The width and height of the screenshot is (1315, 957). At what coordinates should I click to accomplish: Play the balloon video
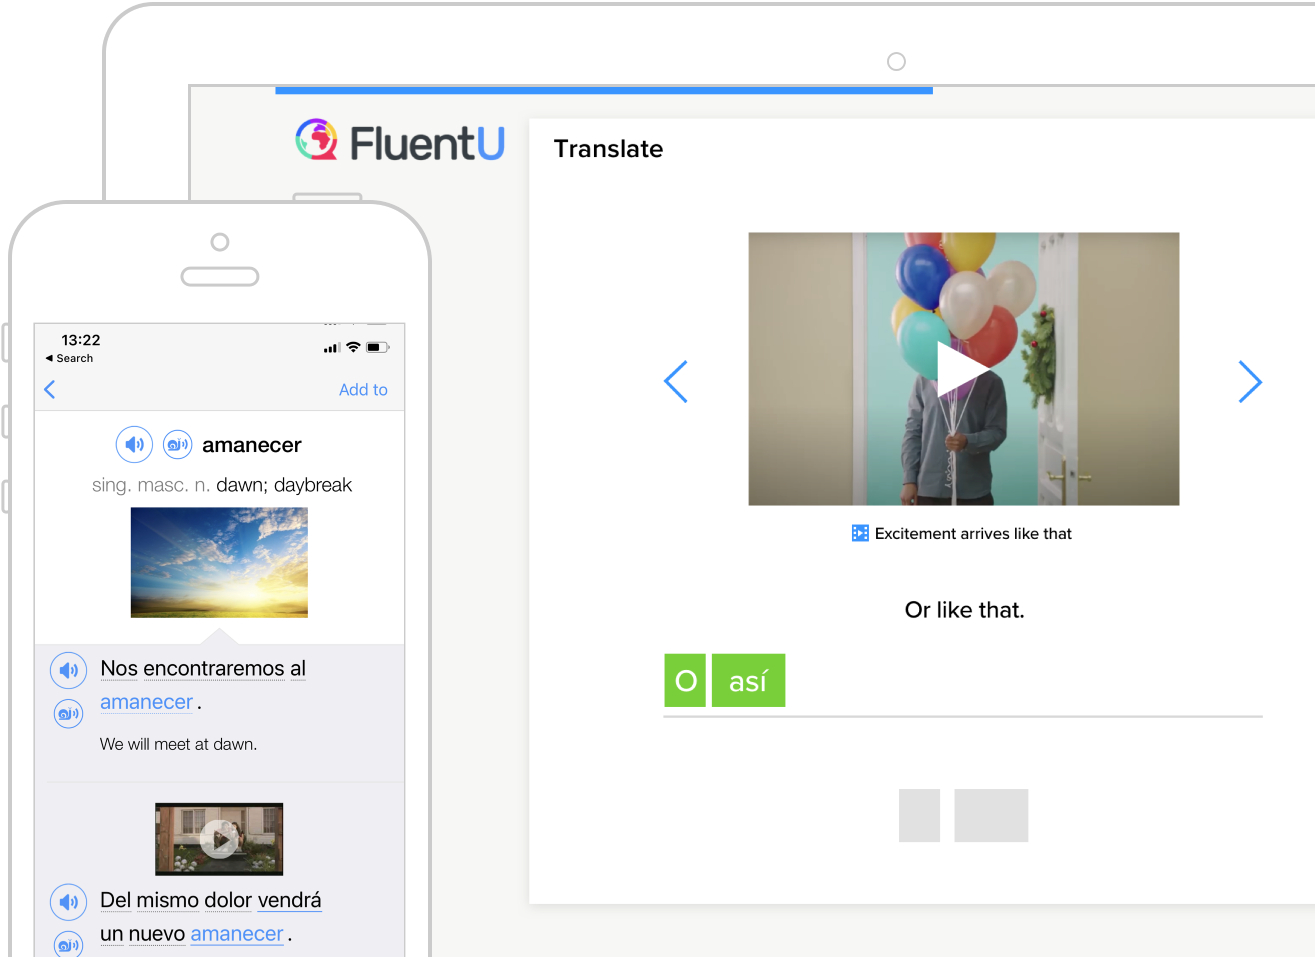(x=963, y=368)
